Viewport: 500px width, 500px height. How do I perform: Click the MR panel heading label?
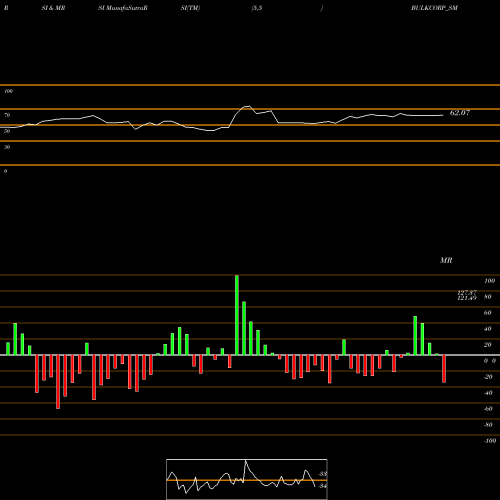click(x=446, y=260)
